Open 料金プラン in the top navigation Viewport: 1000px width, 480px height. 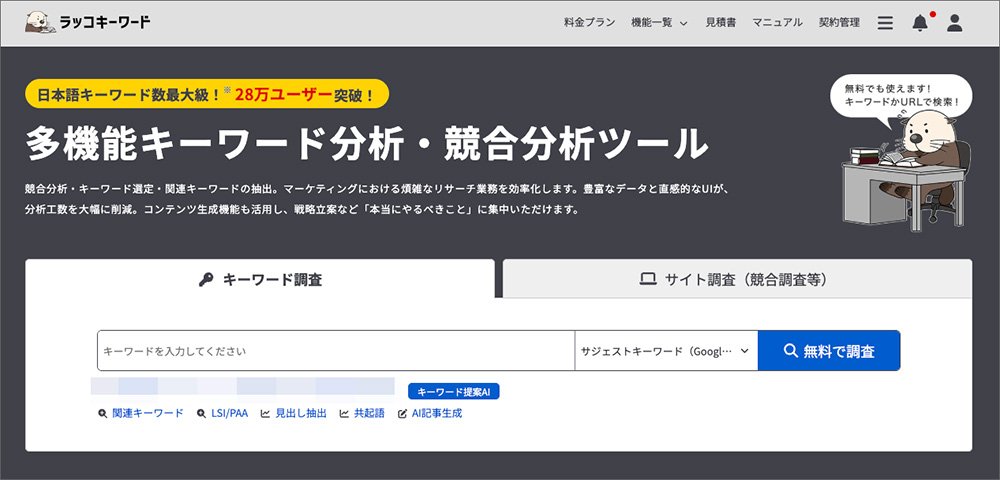coord(589,23)
